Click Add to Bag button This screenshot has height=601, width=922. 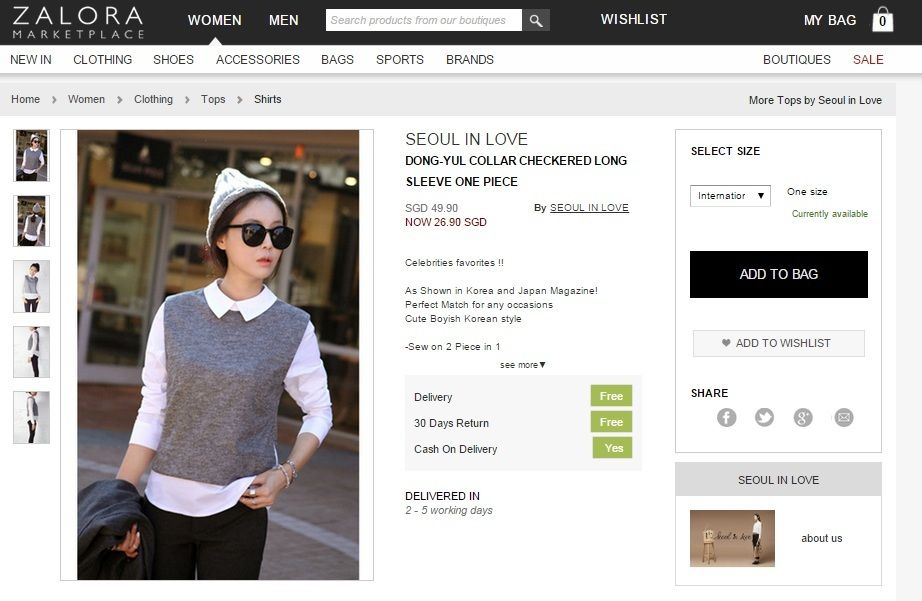tap(779, 275)
